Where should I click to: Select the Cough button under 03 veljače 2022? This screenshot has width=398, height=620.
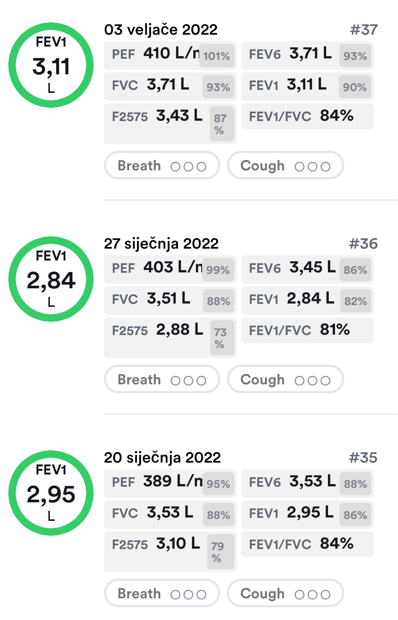(285, 166)
